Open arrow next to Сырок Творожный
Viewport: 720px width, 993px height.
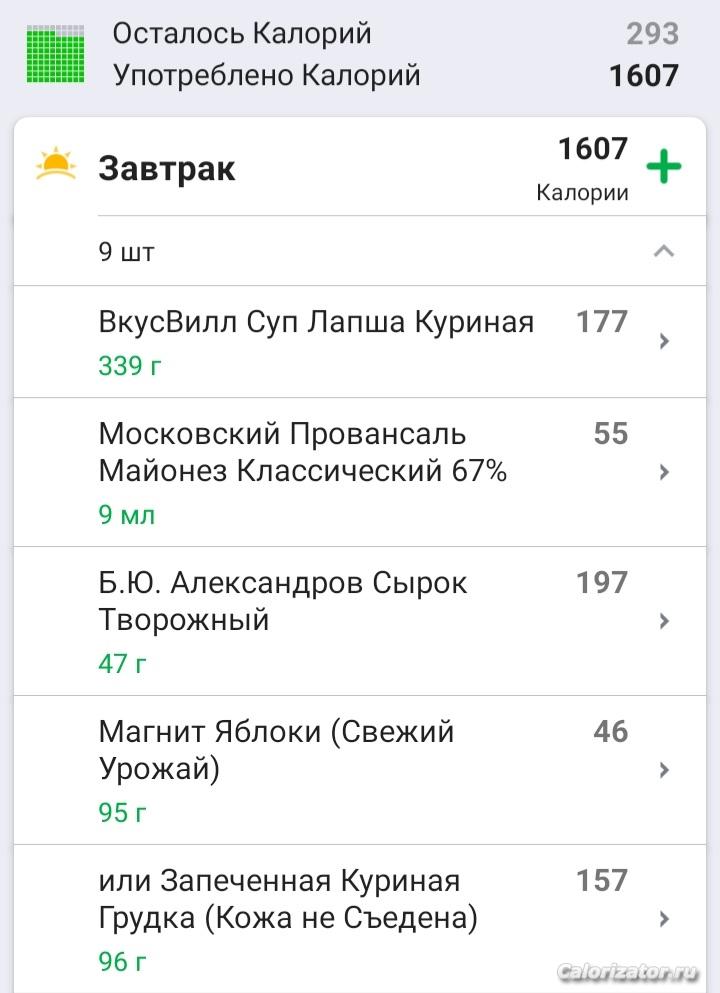point(664,621)
